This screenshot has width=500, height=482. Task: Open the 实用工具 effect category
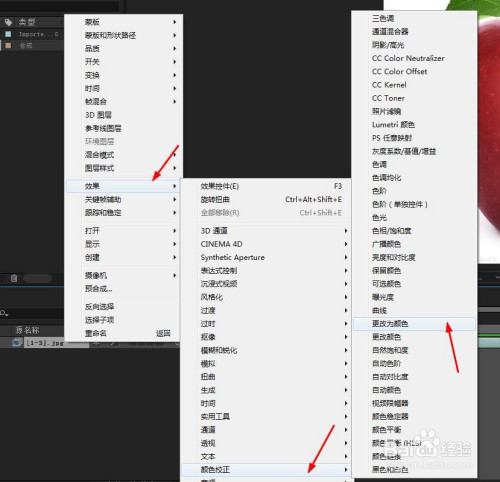[266, 416]
